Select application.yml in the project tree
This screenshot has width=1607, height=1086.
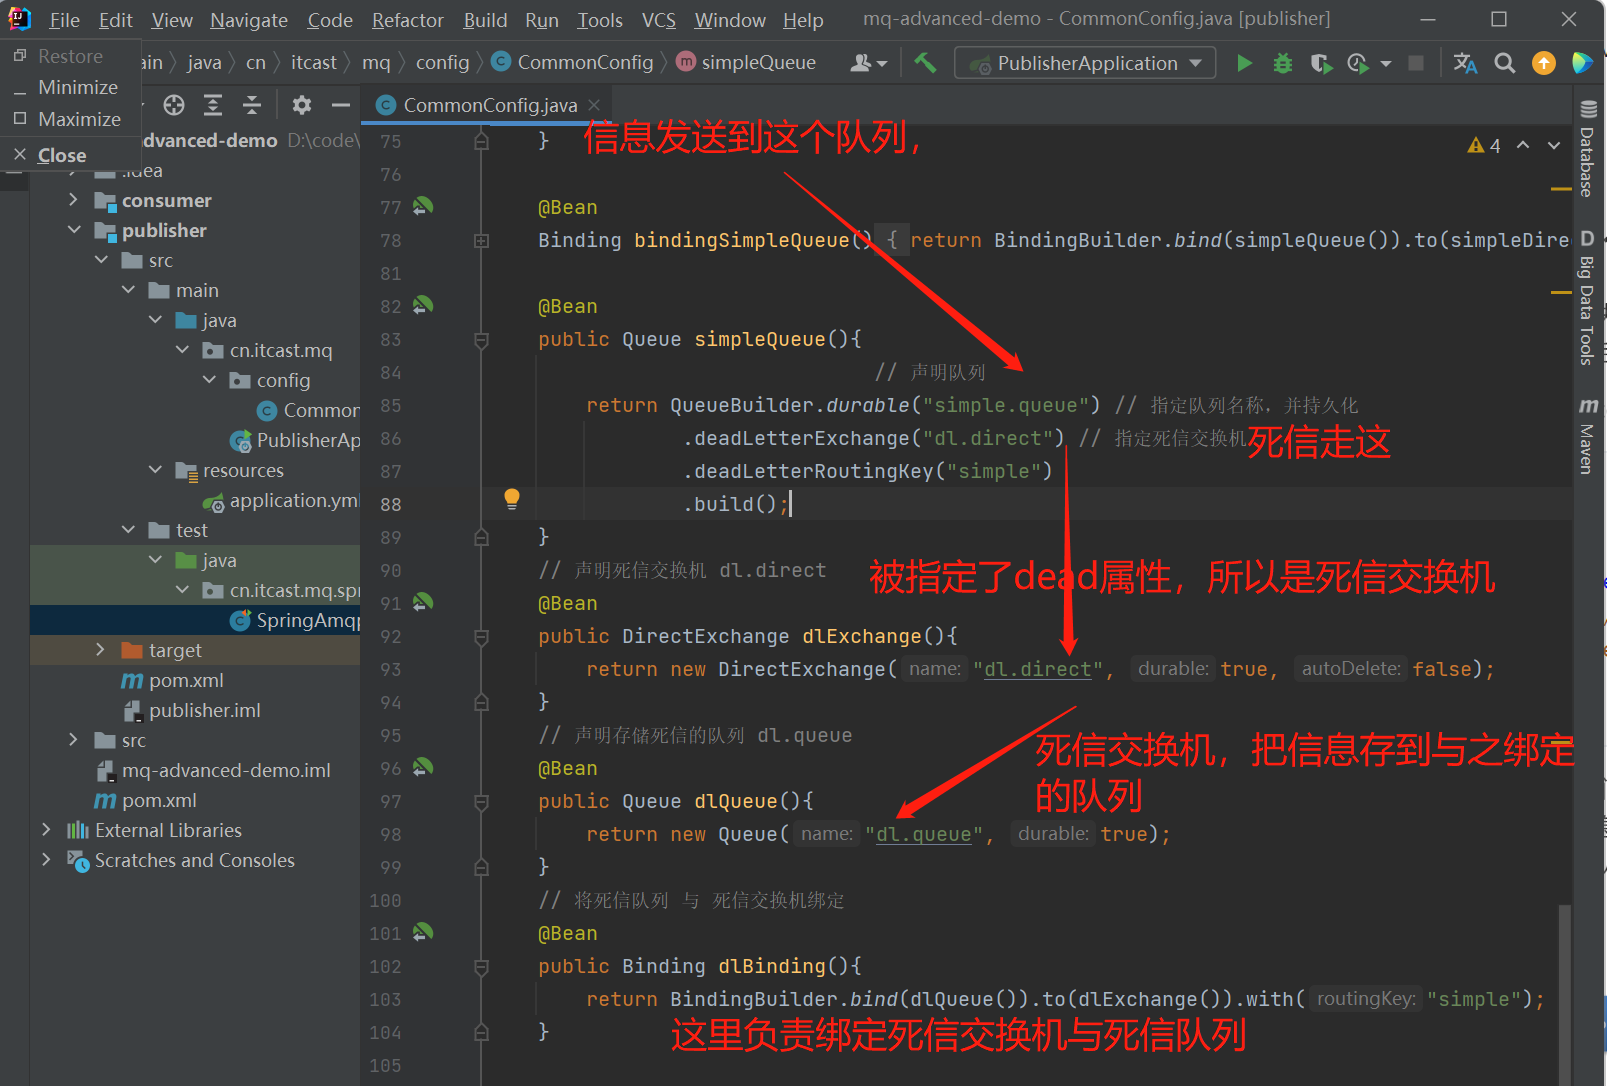pos(280,500)
